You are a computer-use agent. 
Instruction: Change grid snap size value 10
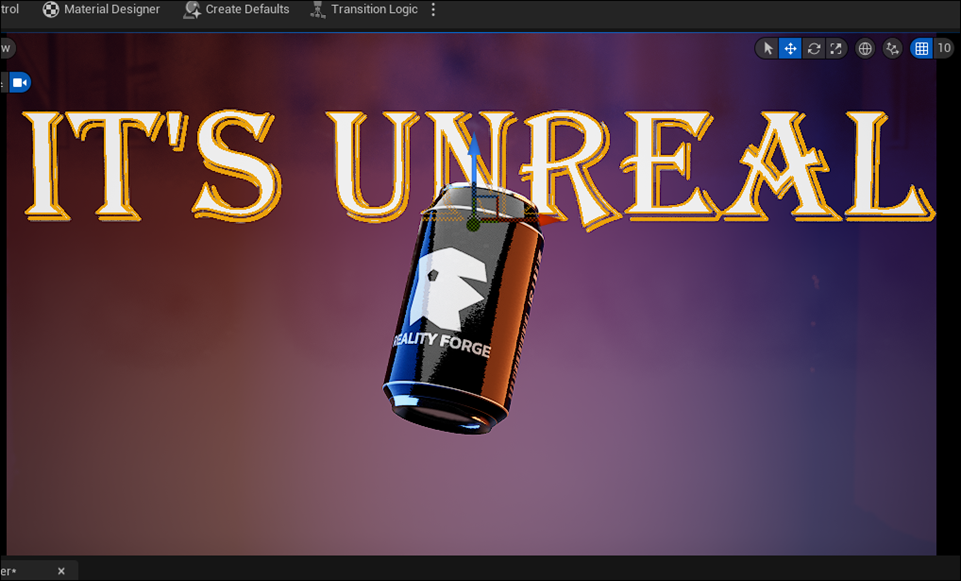pos(944,48)
